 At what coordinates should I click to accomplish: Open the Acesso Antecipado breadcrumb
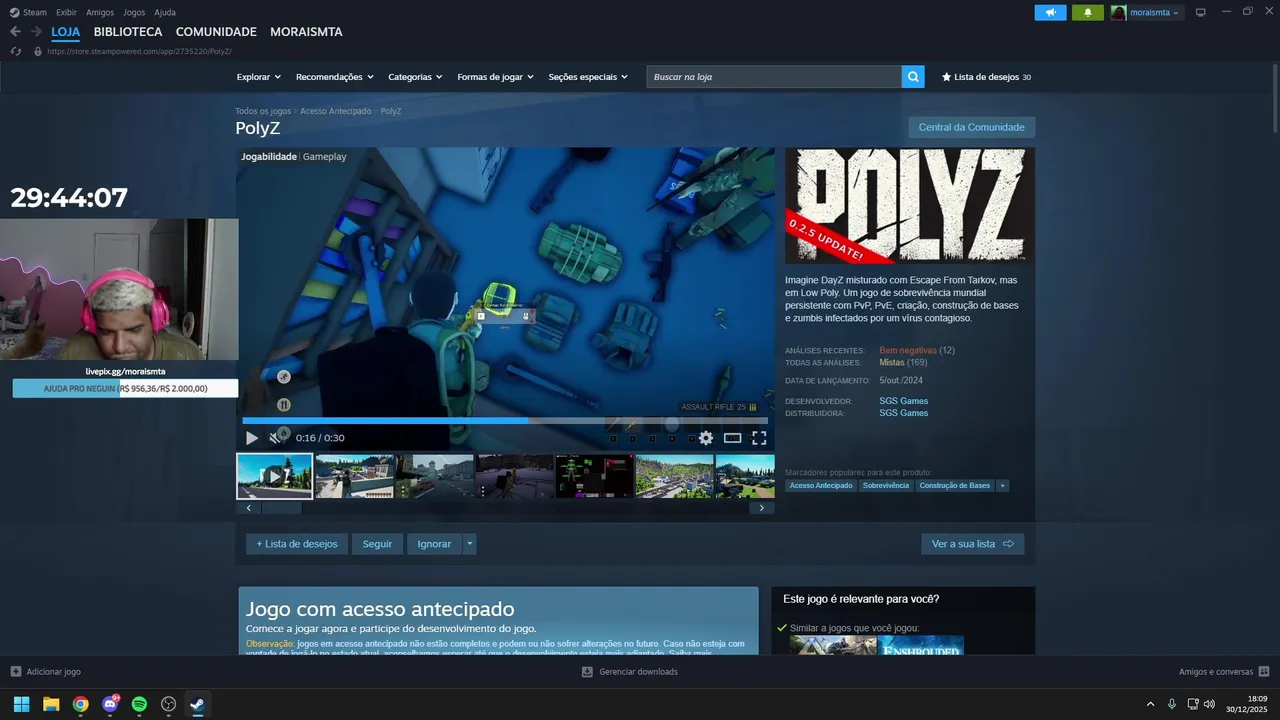coord(335,111)
